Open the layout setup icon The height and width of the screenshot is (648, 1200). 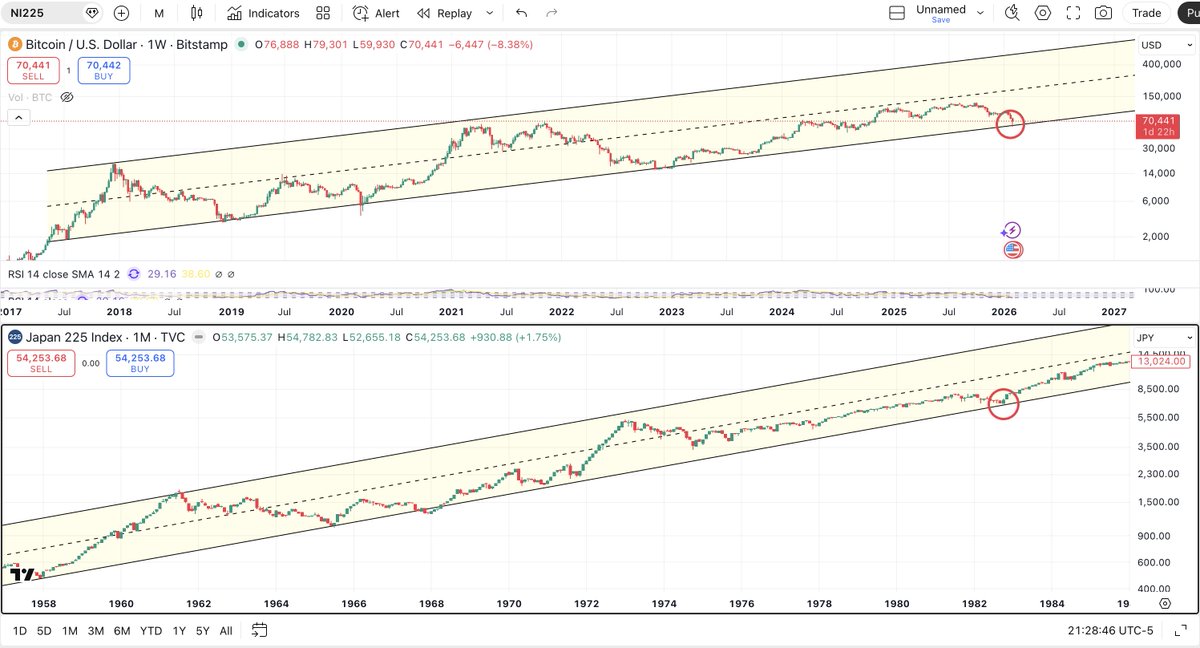[897, 13]
